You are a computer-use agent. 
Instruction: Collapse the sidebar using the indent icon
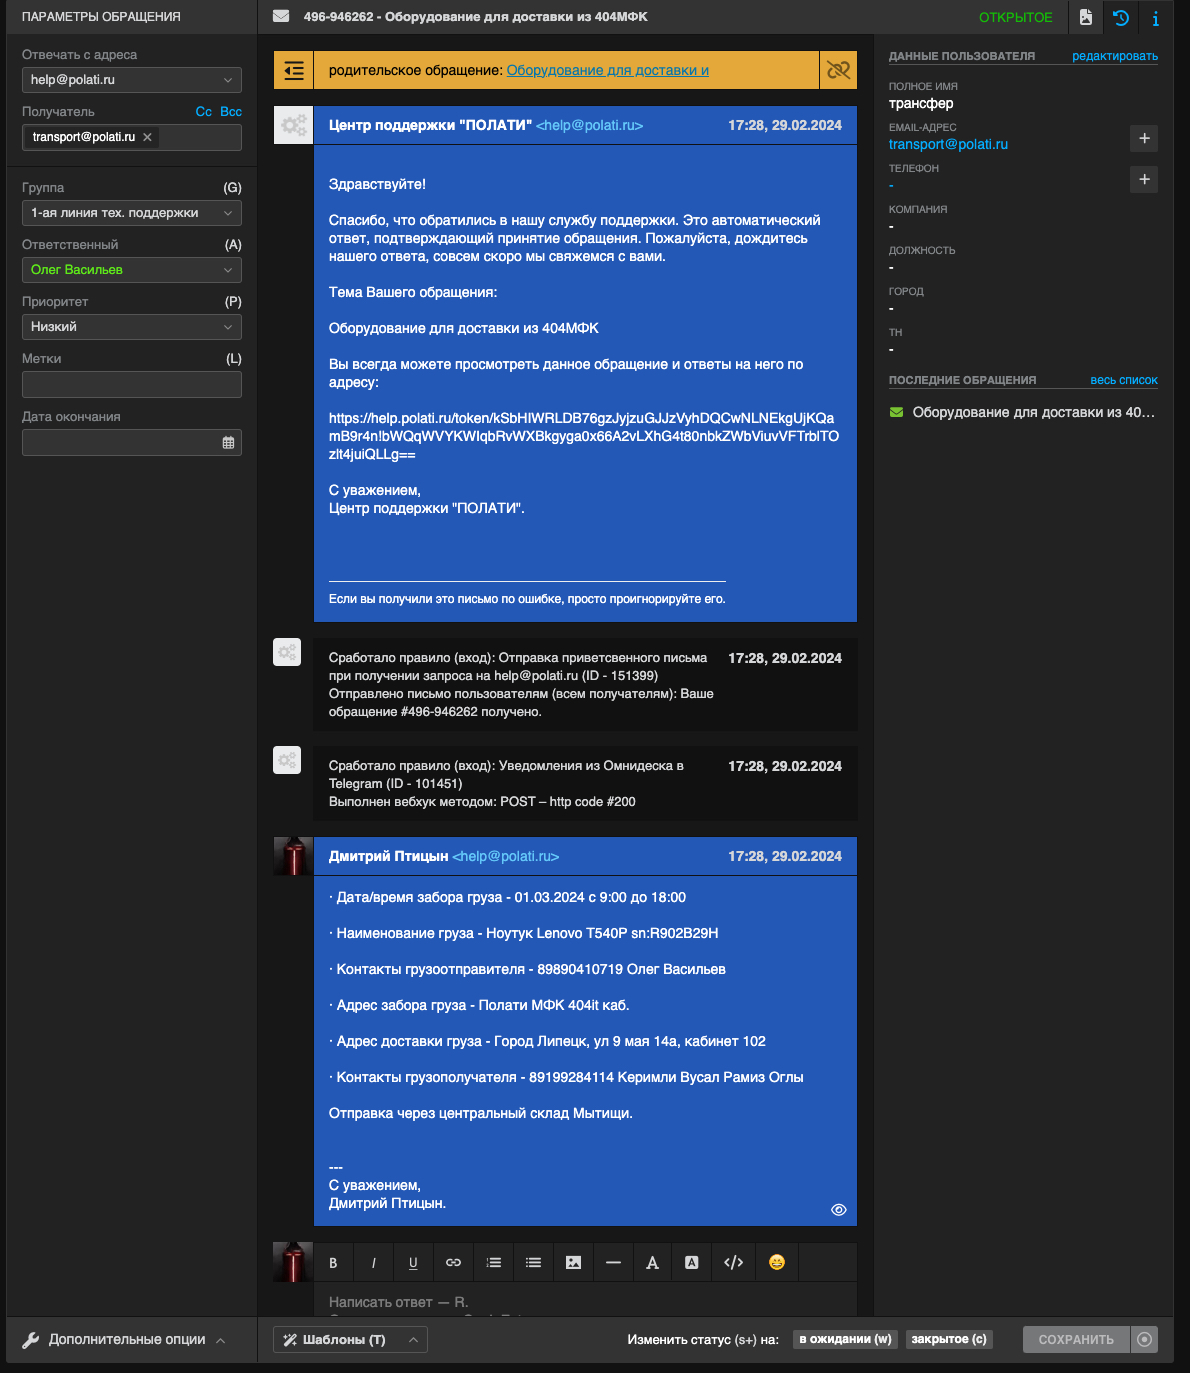pos(293,70)
